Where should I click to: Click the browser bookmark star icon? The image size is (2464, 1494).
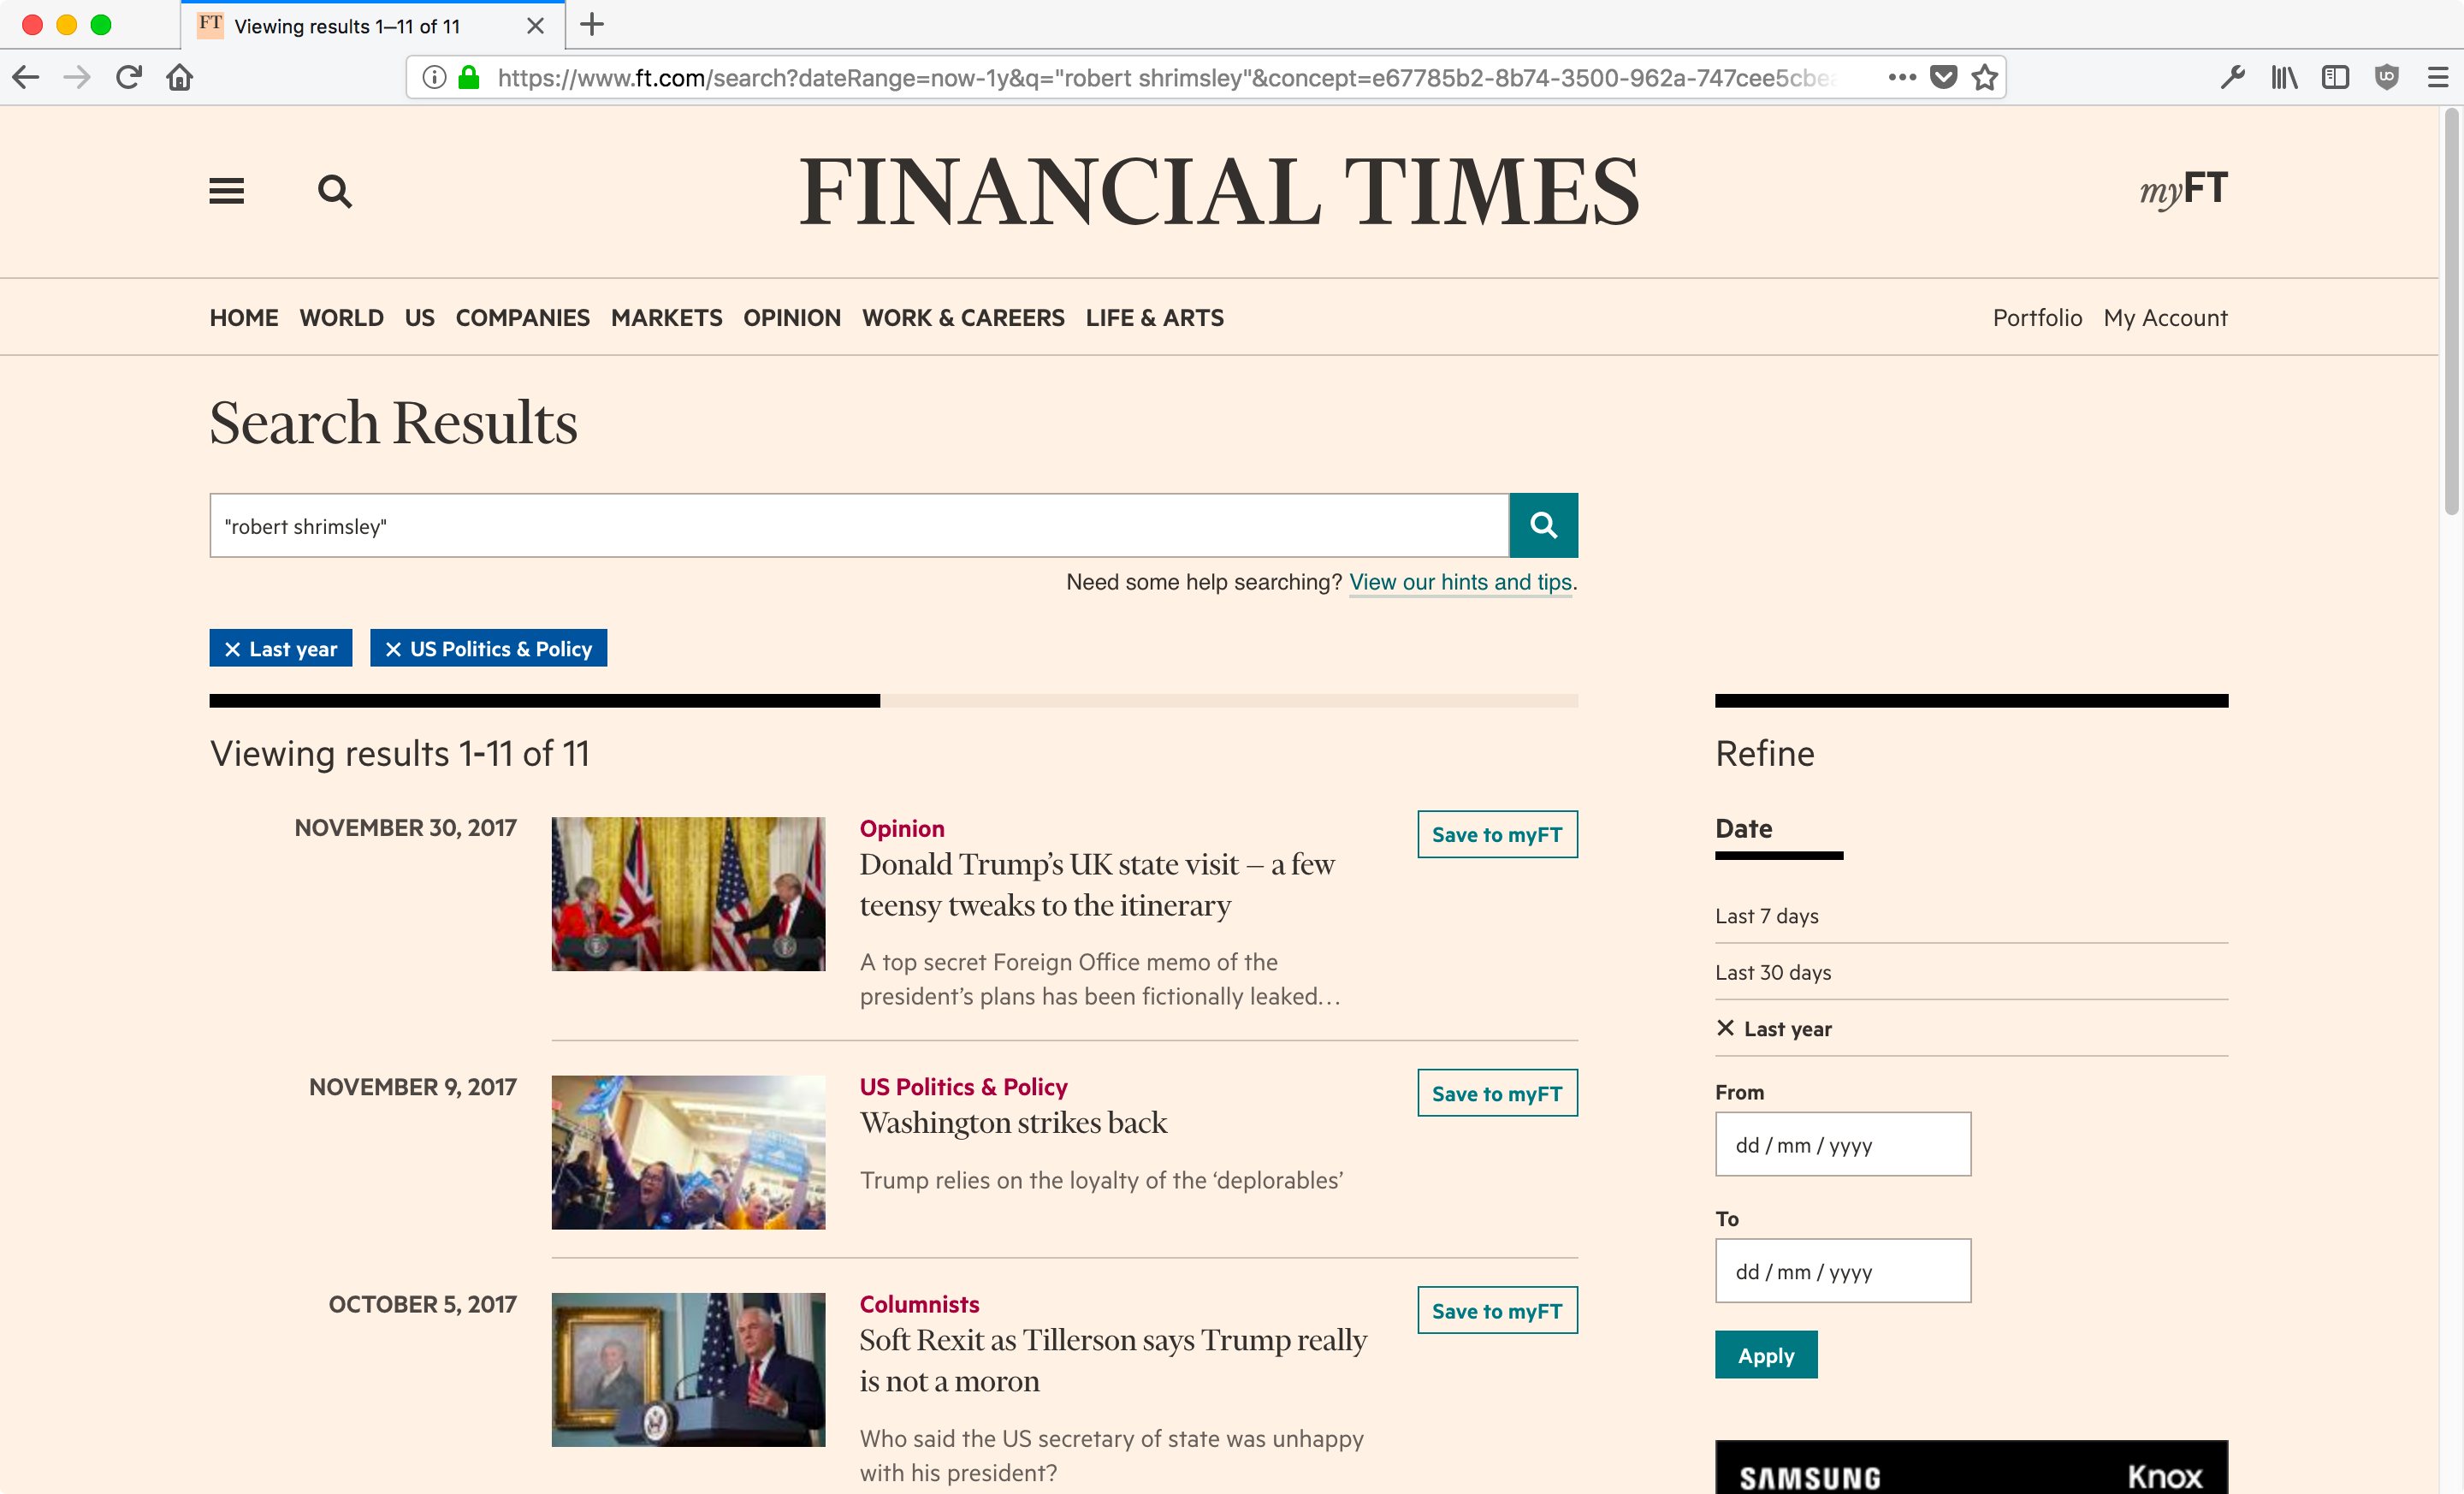click(x=1985, y=75)
